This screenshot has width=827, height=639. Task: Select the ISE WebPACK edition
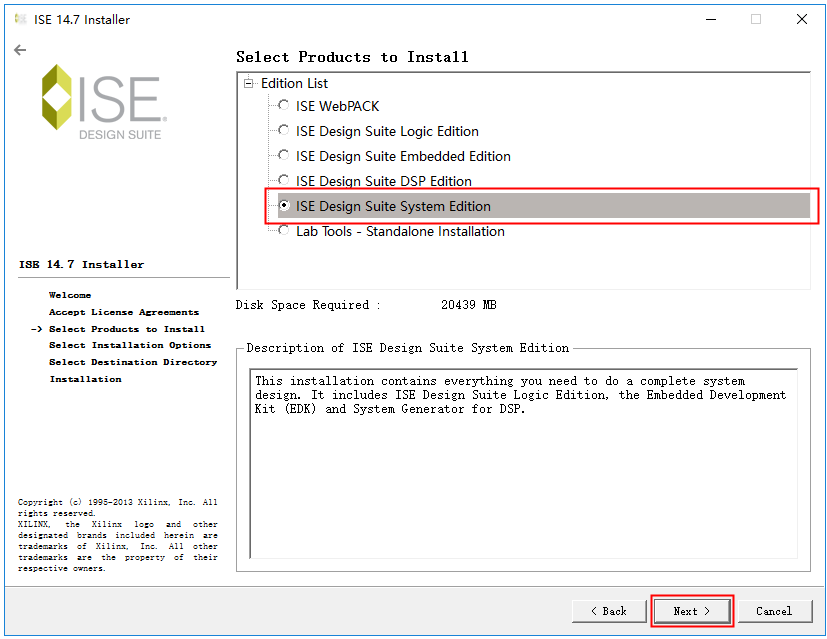[285, 106]
